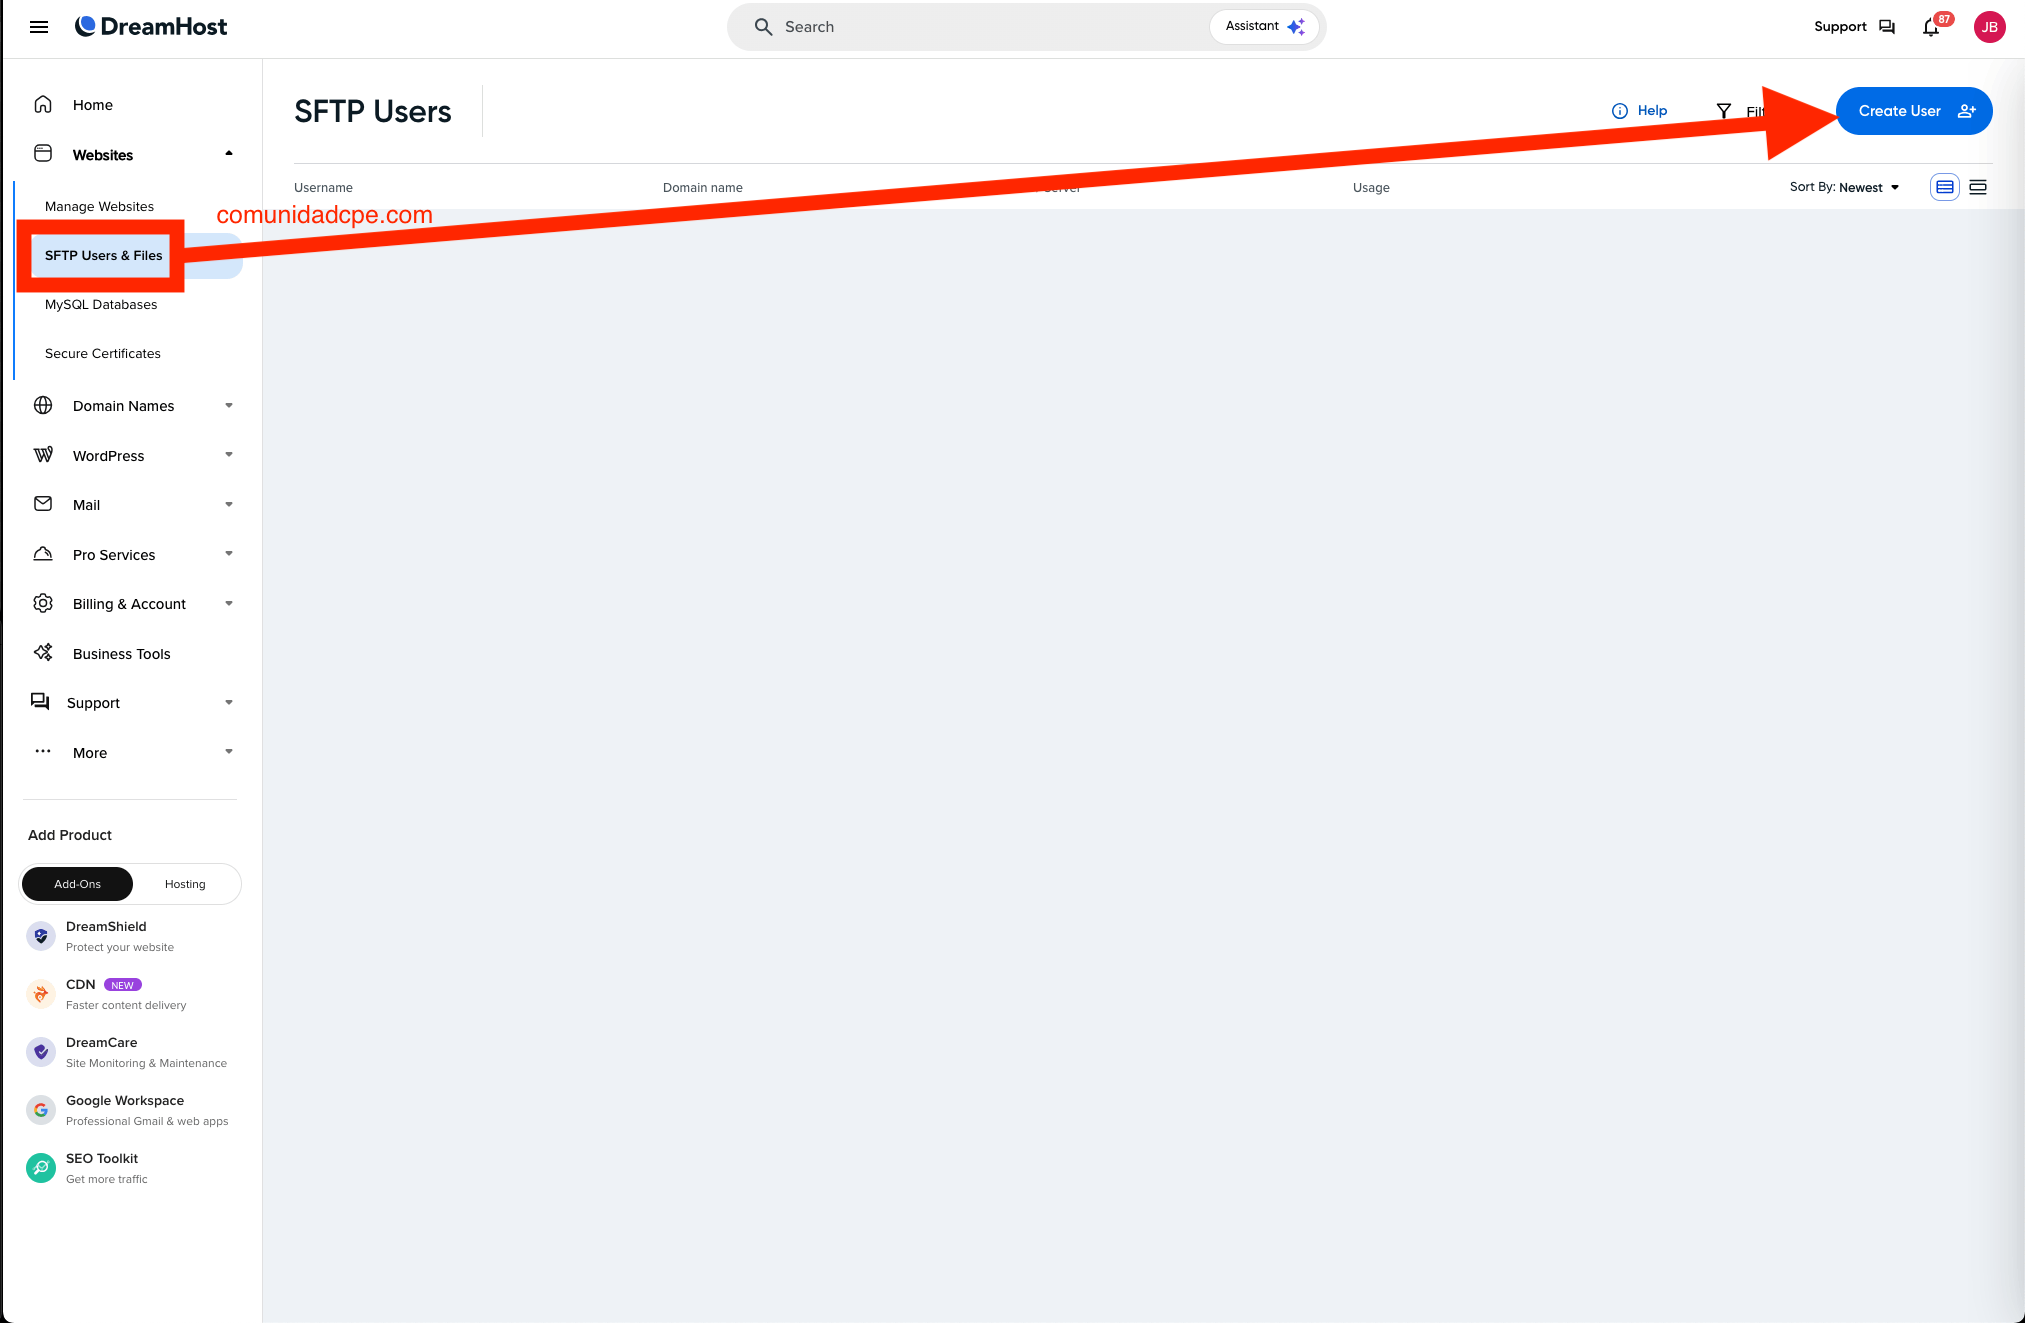2025x1323 pixels.
Task: Click the Filter funnel icon
Action: point(1724,111)
